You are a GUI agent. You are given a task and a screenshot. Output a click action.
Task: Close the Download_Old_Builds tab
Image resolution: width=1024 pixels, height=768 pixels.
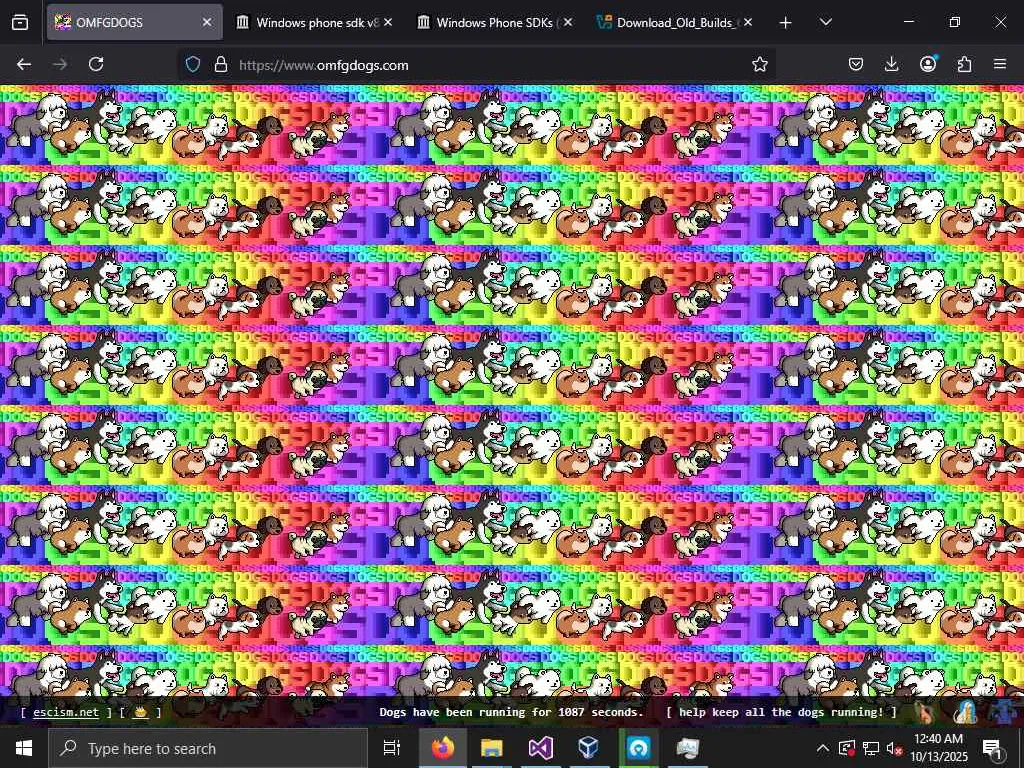[x=748, y=22]
